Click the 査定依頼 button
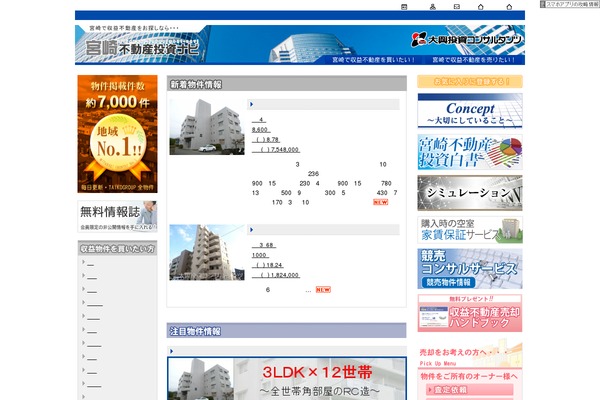 [x=470, y=390]
